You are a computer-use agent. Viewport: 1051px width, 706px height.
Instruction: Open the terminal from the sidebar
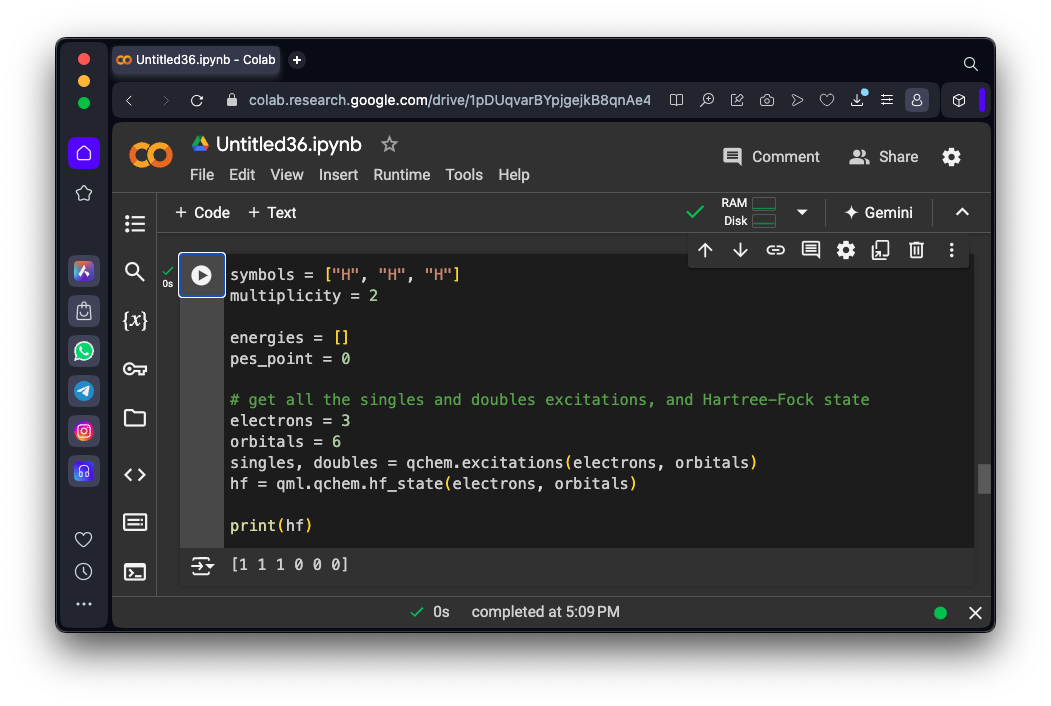click(x=135, y=572)
